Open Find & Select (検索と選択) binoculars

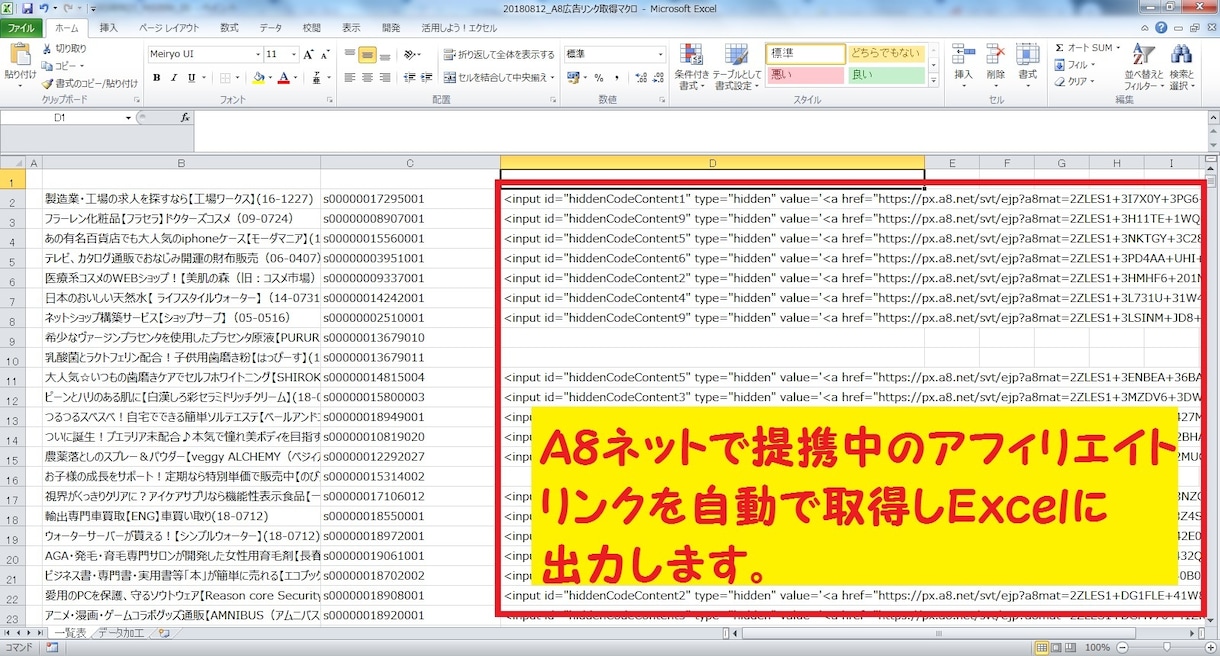[x=1182, y=66]
